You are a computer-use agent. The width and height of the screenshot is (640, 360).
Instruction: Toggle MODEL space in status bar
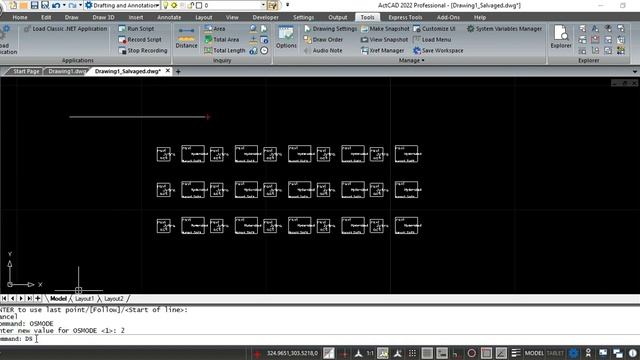[534, 353]
